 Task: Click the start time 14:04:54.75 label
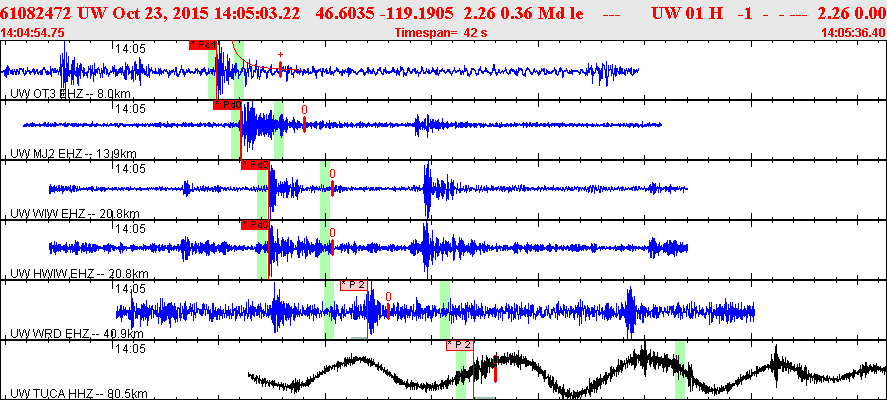[33, 33]
